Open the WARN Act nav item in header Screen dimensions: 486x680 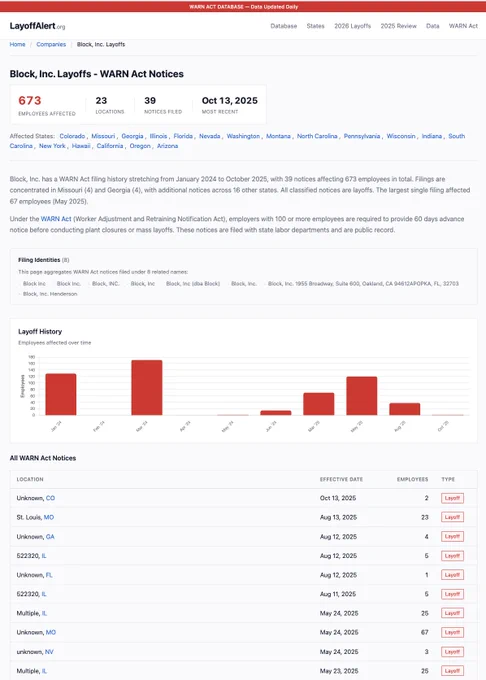(x=463, y=26)
